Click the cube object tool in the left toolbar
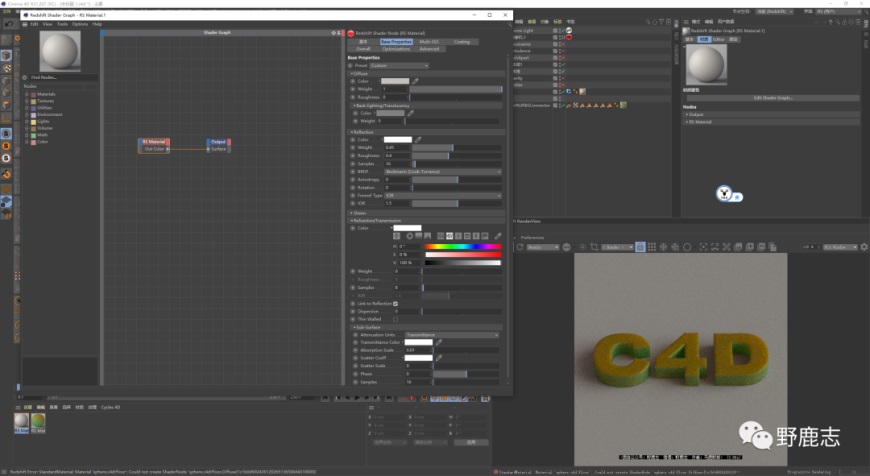 (x=6, y=55)
